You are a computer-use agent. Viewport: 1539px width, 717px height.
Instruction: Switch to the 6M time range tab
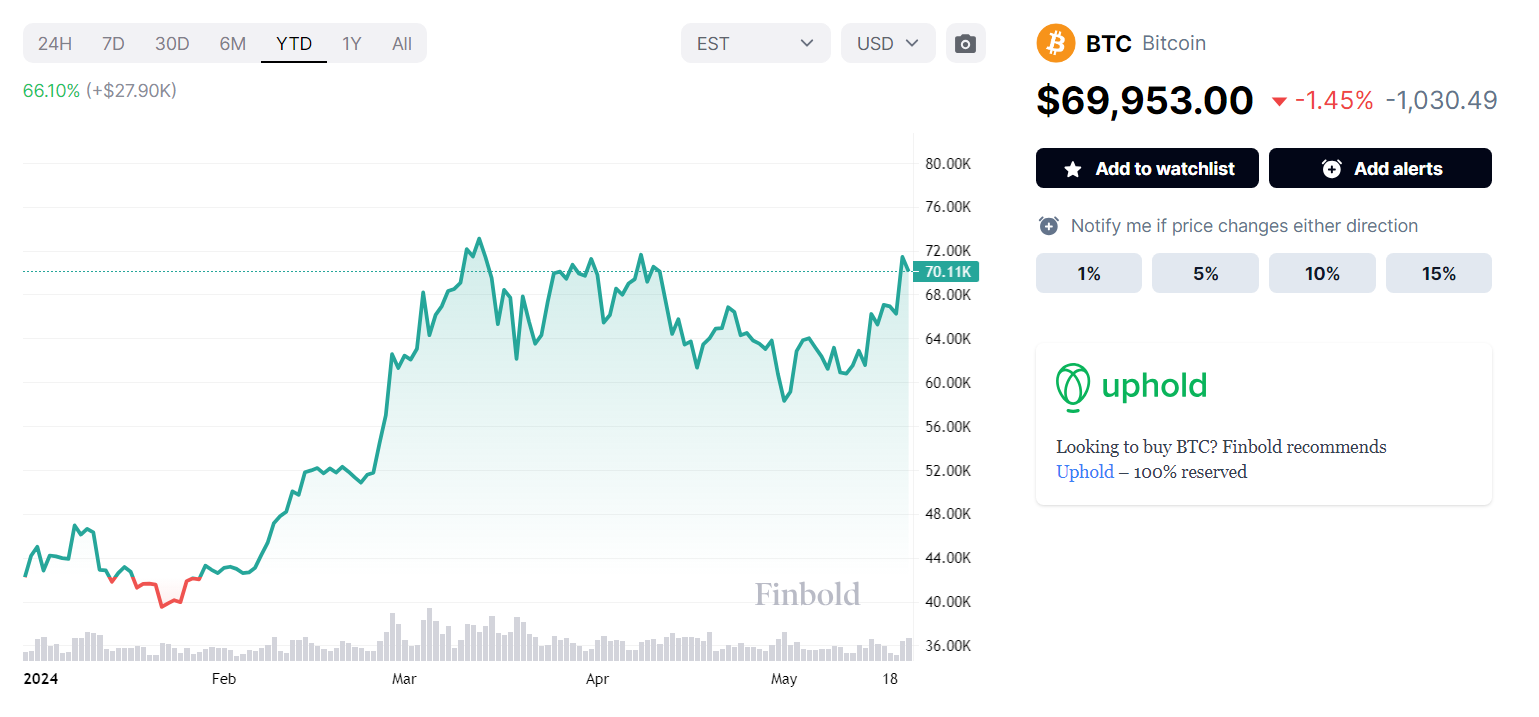[232, 44]
